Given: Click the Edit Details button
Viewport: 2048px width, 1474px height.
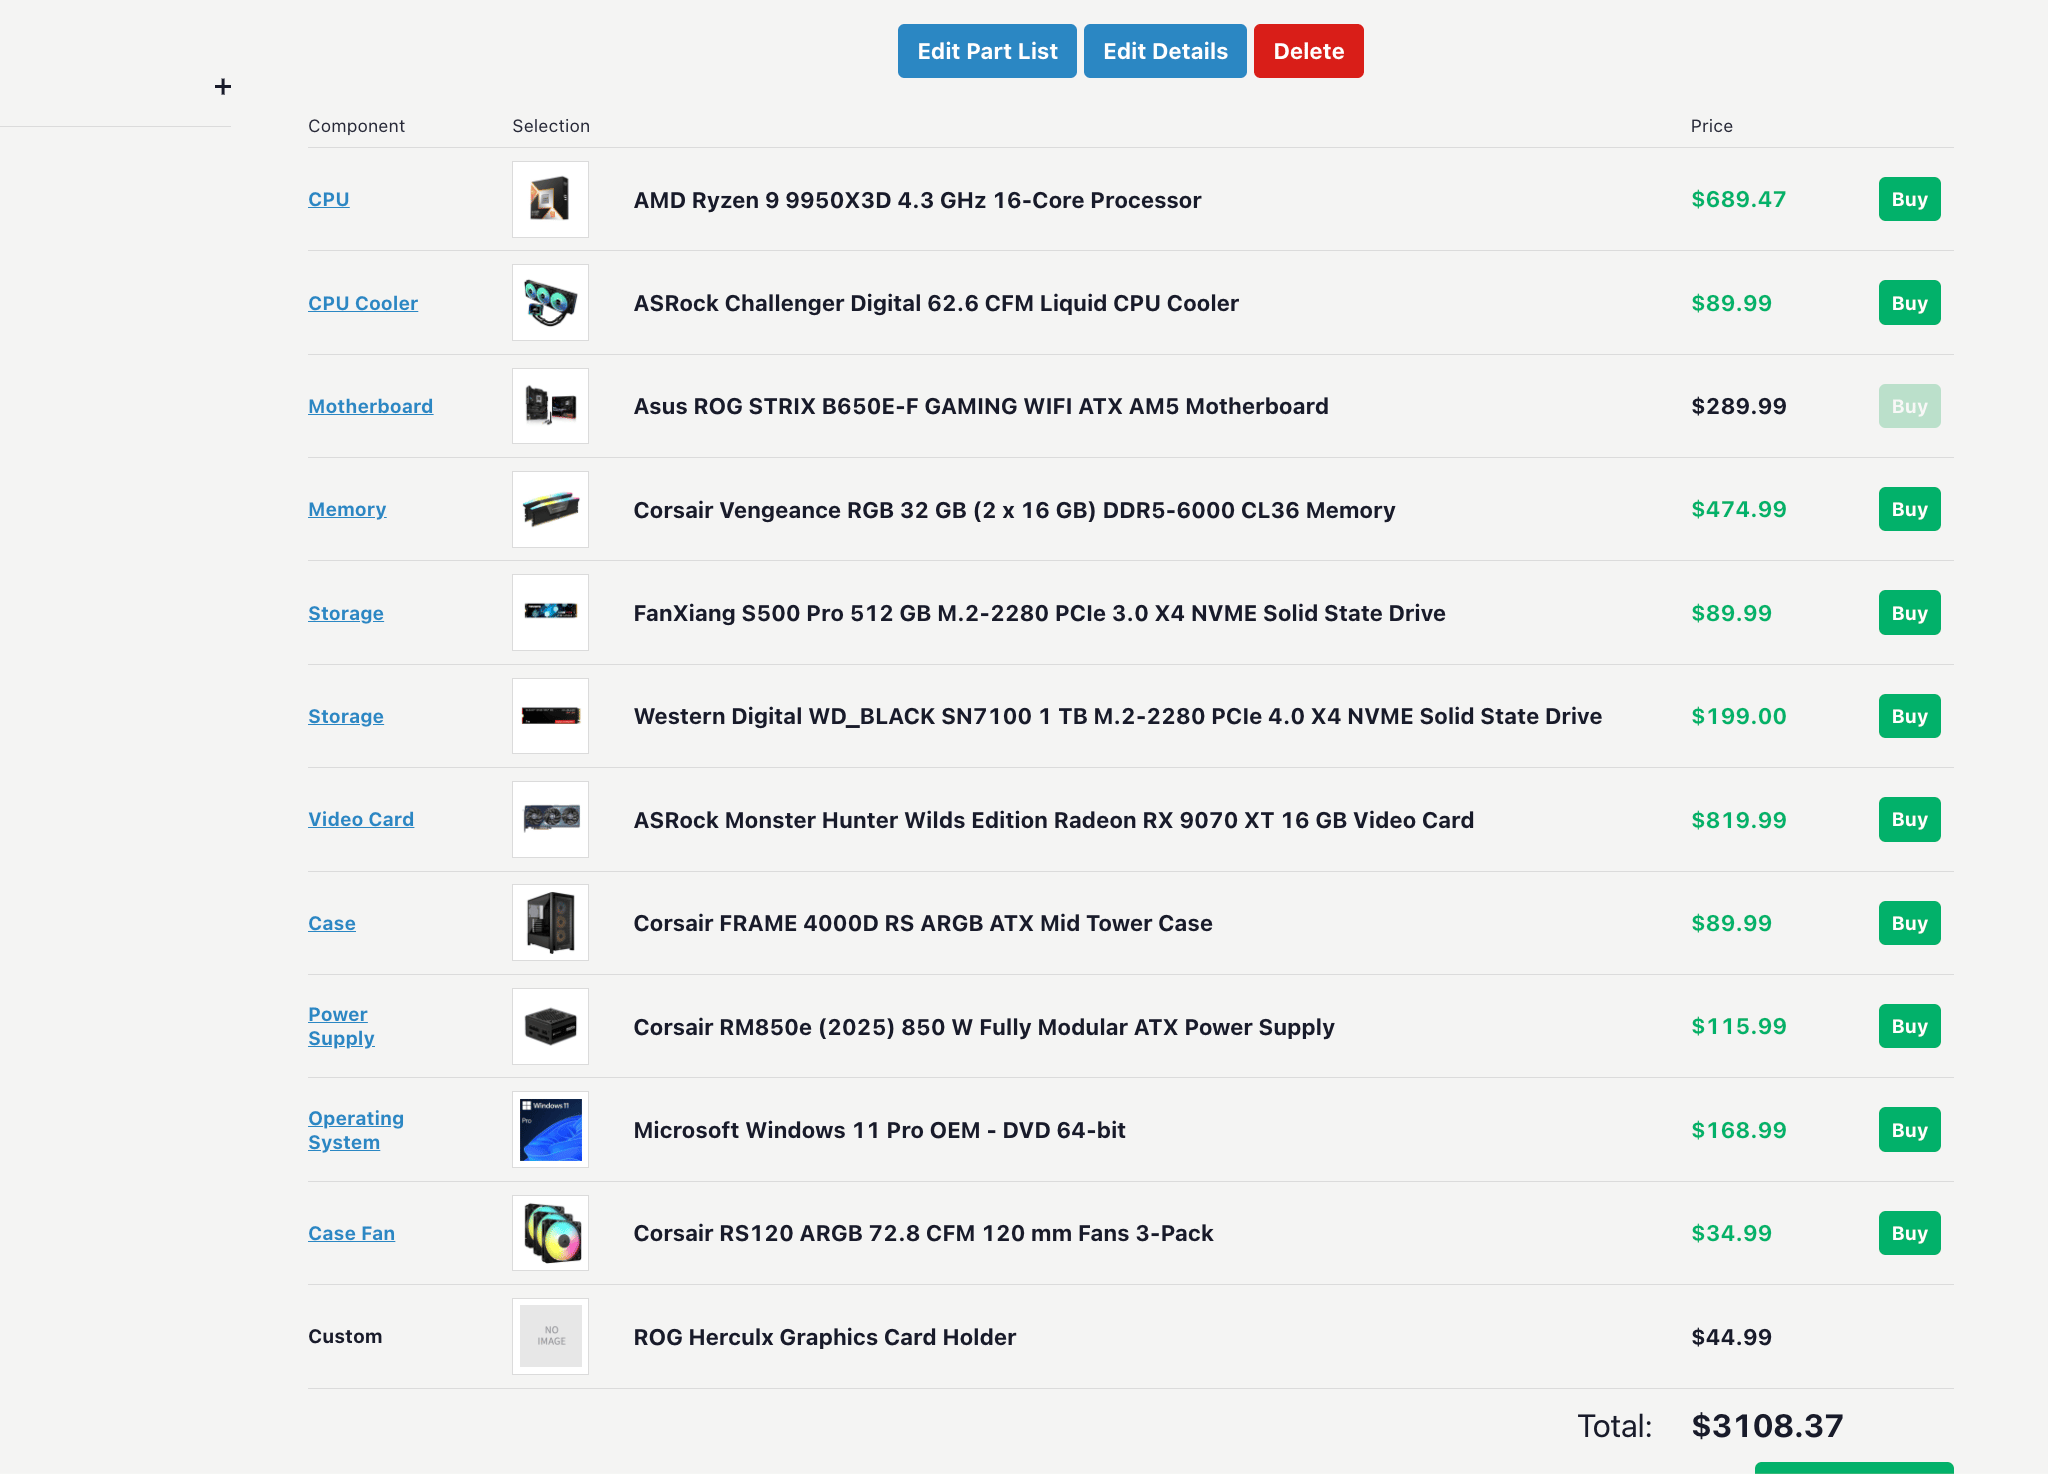Looking at the screenshot, I should pyautogui.click(x=1165, y=51).
